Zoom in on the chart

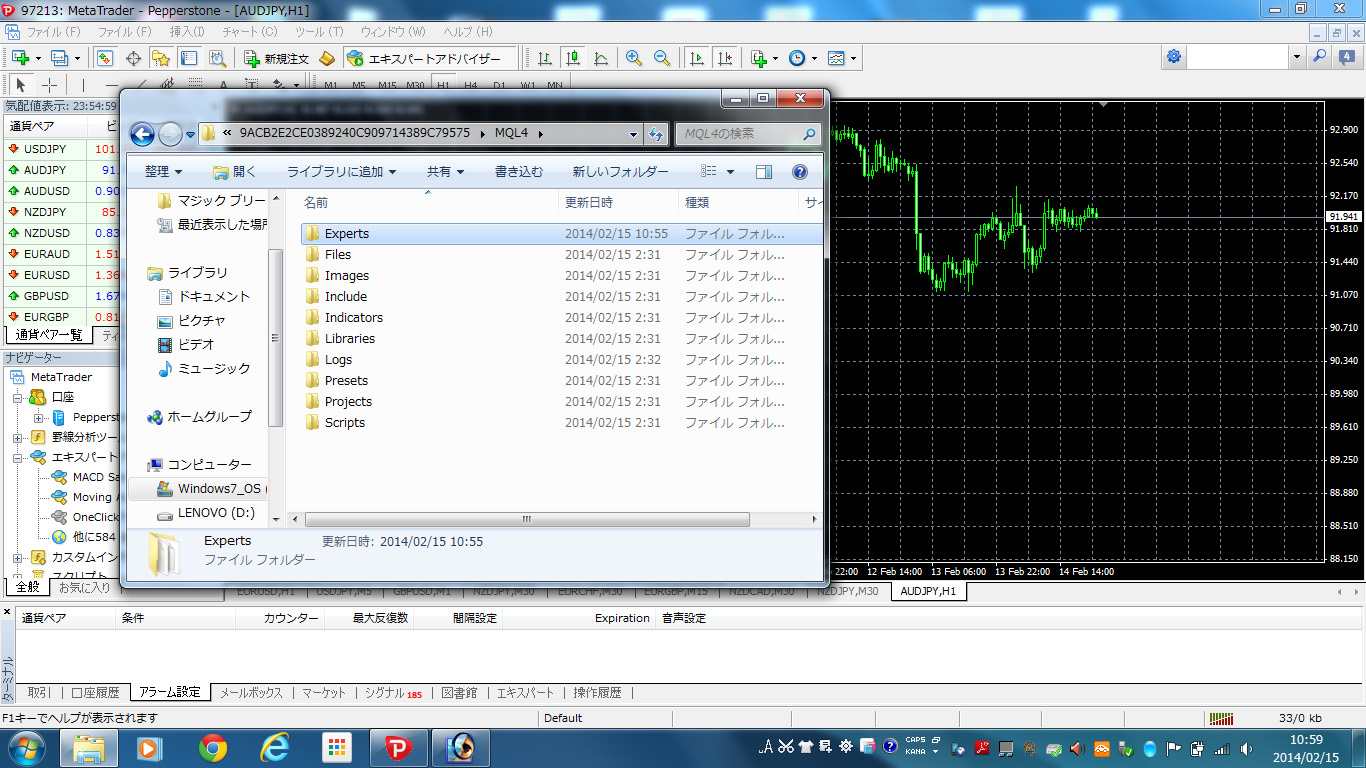[x=634, y=58]
